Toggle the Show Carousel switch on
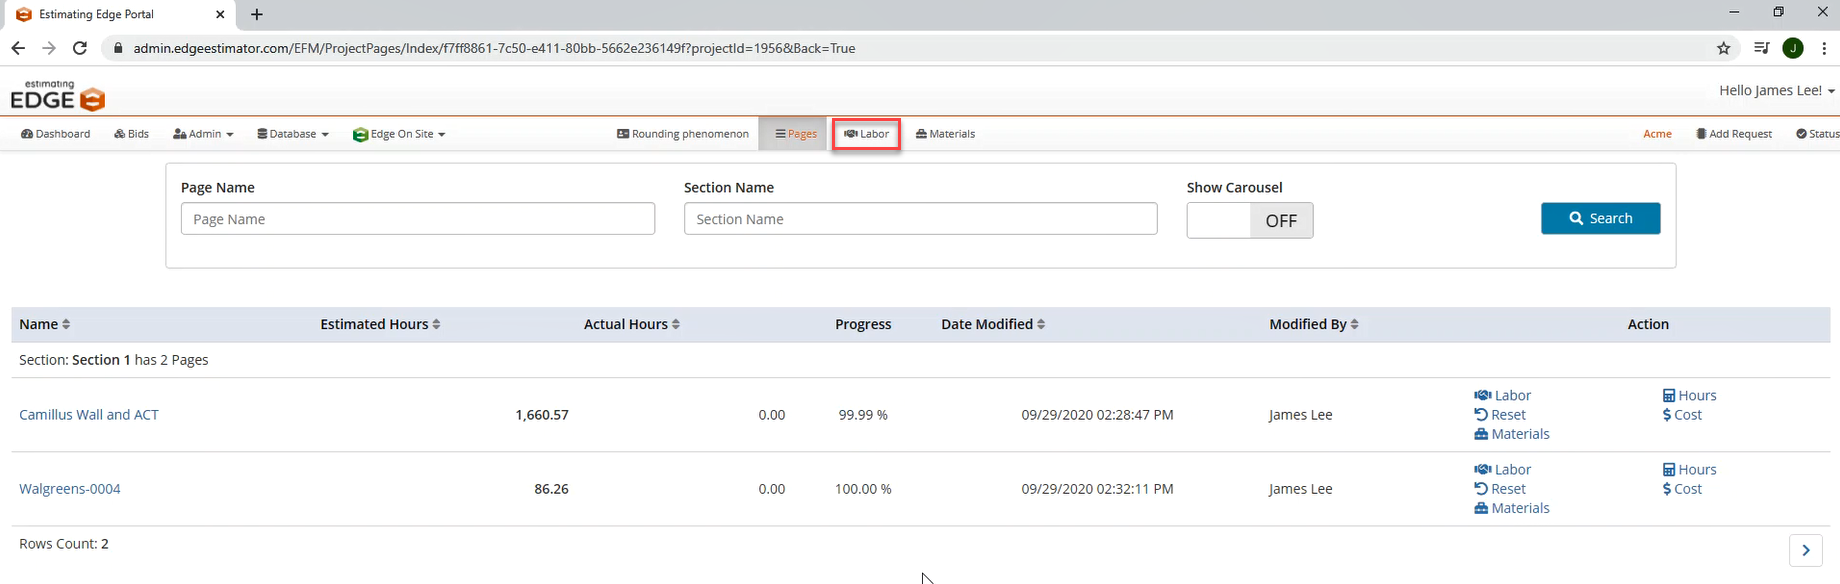The width and height of the screenshot is (1840, 584). coord(1249,221)
